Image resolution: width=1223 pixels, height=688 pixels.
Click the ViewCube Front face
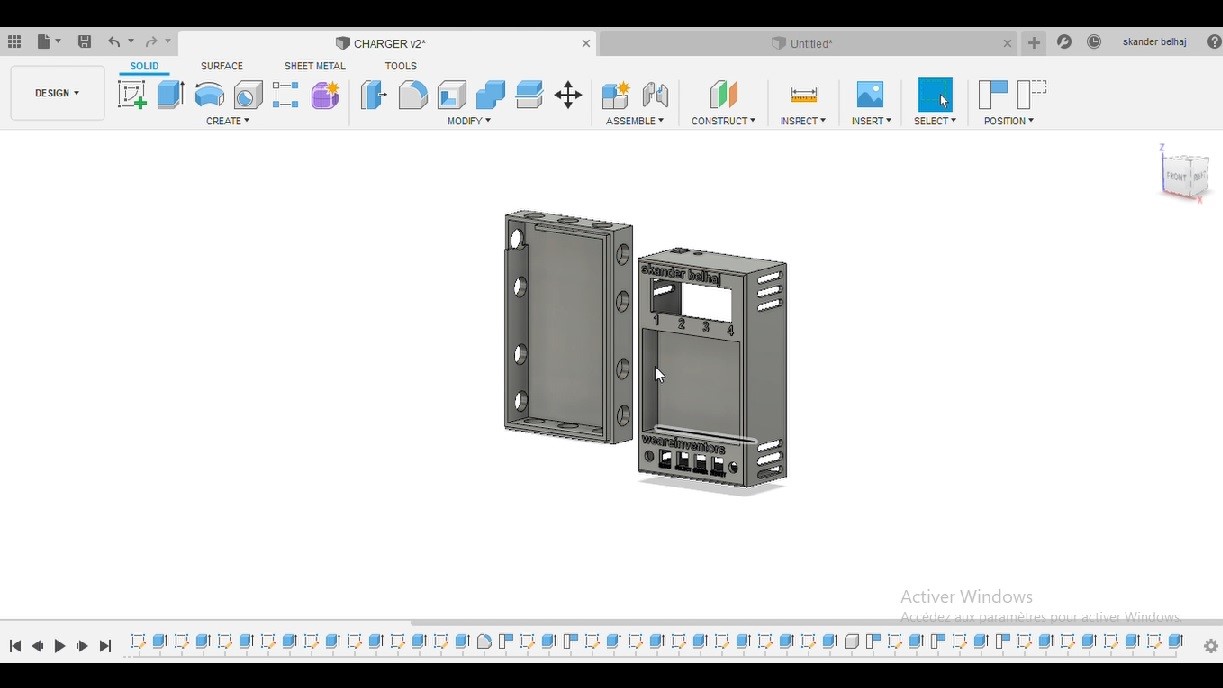(x=1177, y=176)
